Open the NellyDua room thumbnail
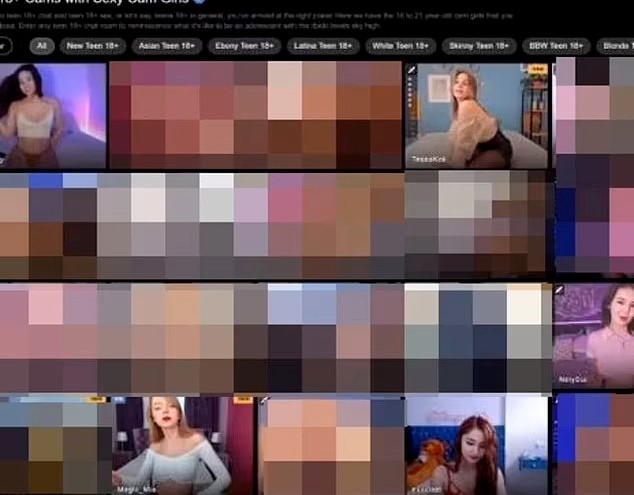Image resolution: width=634 pixels, height=495 pixels. pyautogui.click(x=593, y=335)
